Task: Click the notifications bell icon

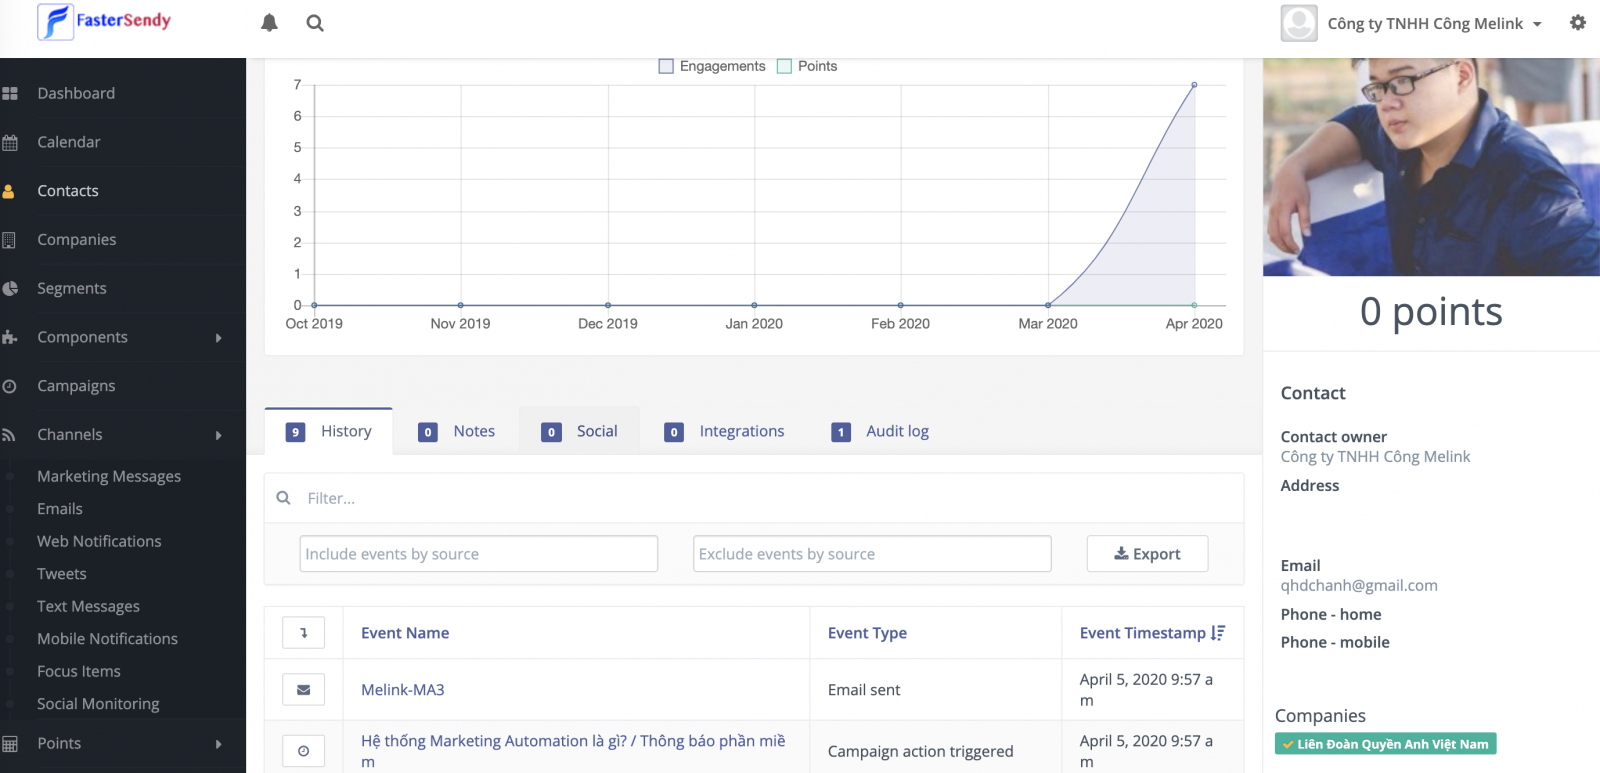Action: point(269,23)
